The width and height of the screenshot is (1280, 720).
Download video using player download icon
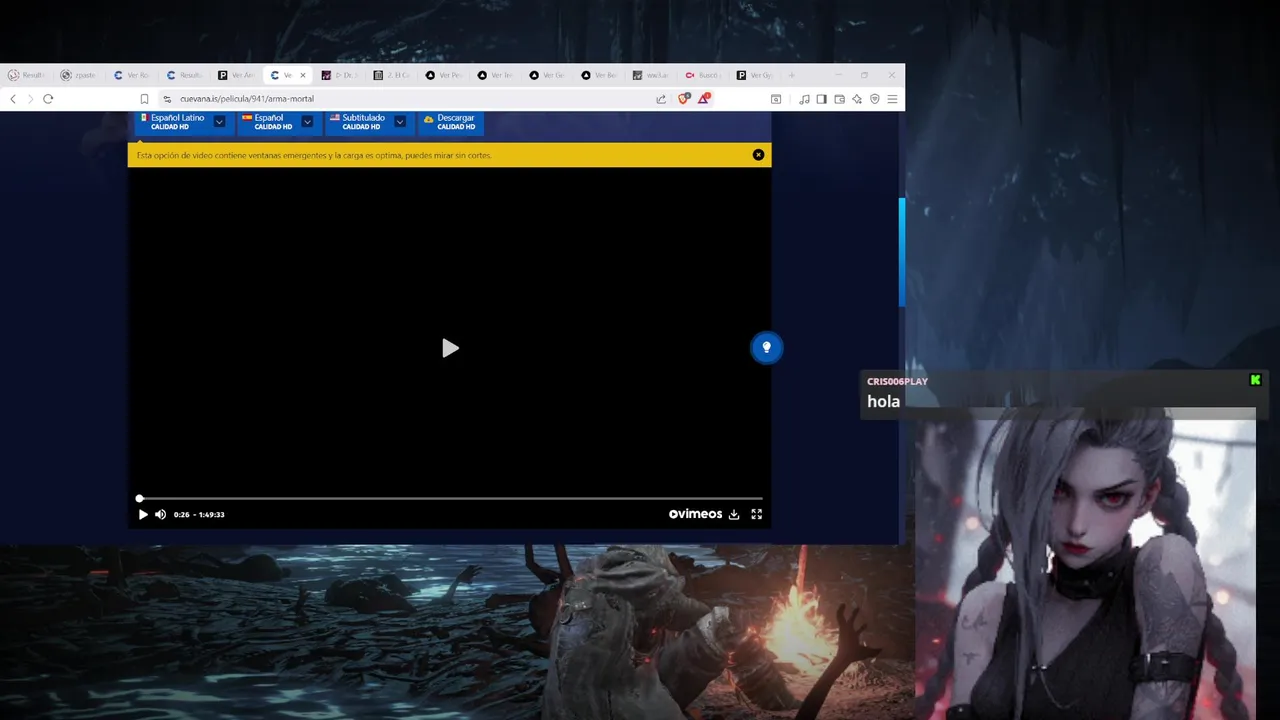tap(734, 514)
